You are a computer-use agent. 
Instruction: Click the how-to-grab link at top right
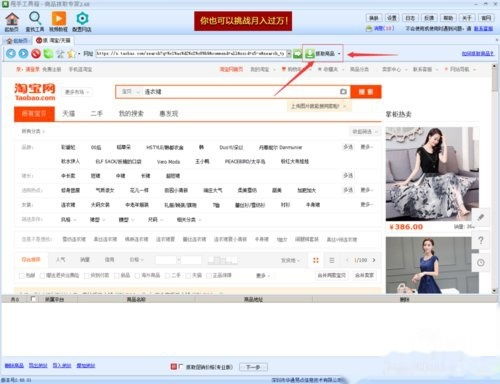pyautogui.click(x=477, y=53)
